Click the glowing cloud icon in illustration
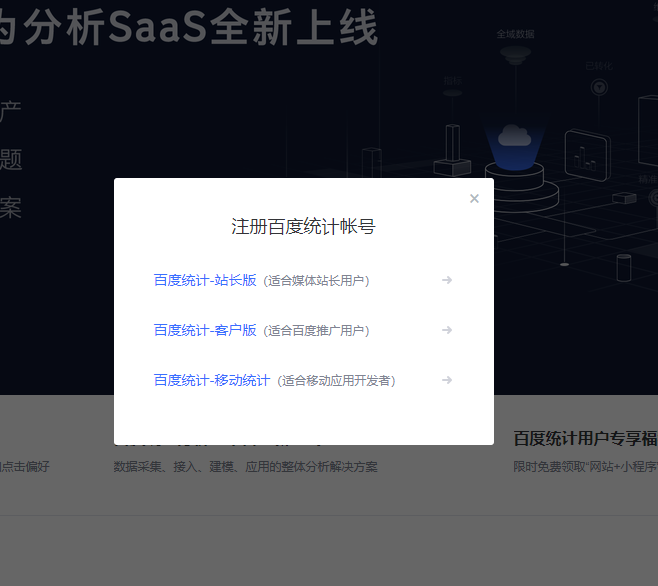Screen dimensions: 658x586 click(x=514, y=136)
